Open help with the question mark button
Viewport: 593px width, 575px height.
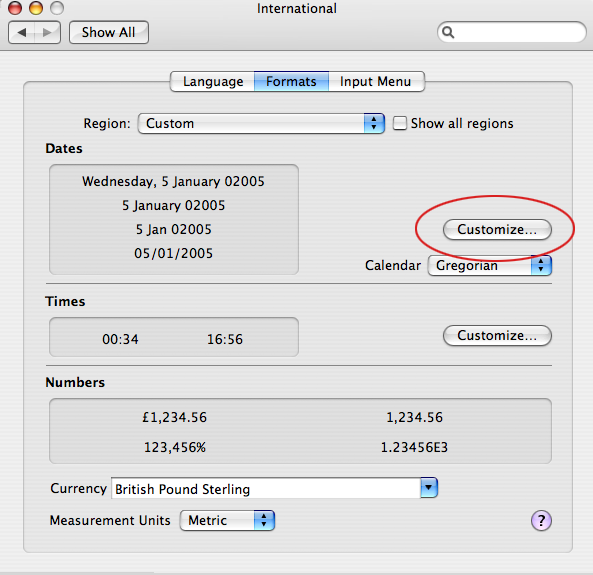coord(541,521)
